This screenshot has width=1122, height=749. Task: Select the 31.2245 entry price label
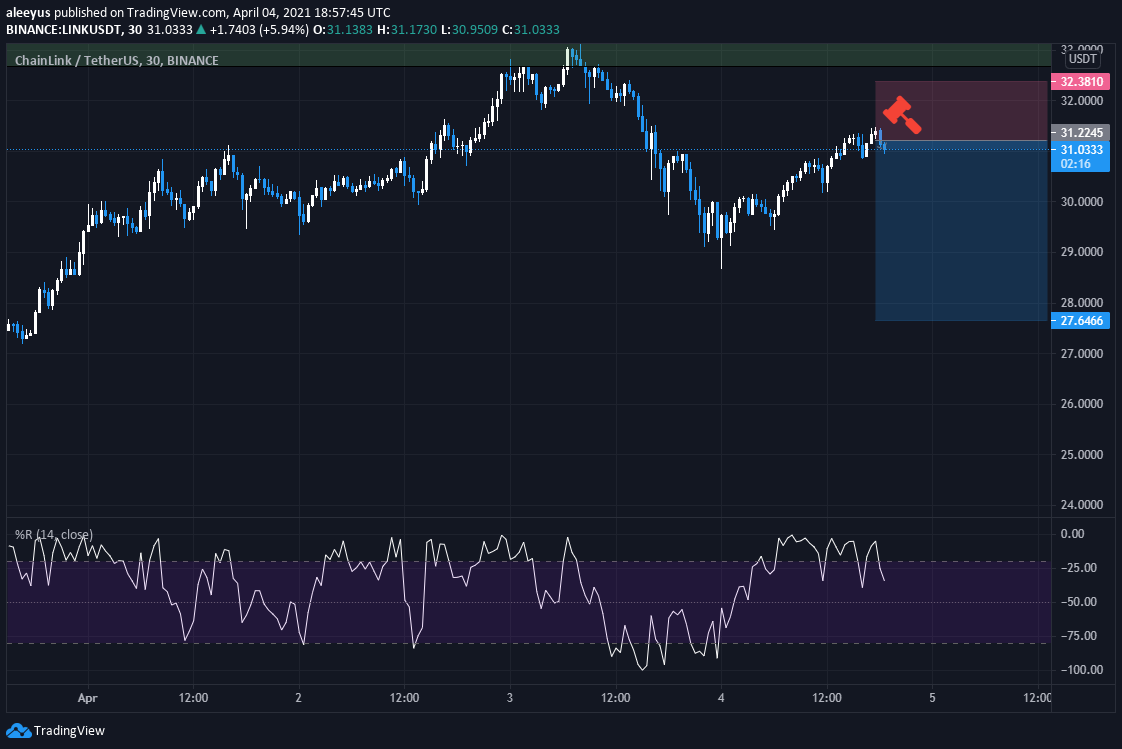coord(1080,132)
